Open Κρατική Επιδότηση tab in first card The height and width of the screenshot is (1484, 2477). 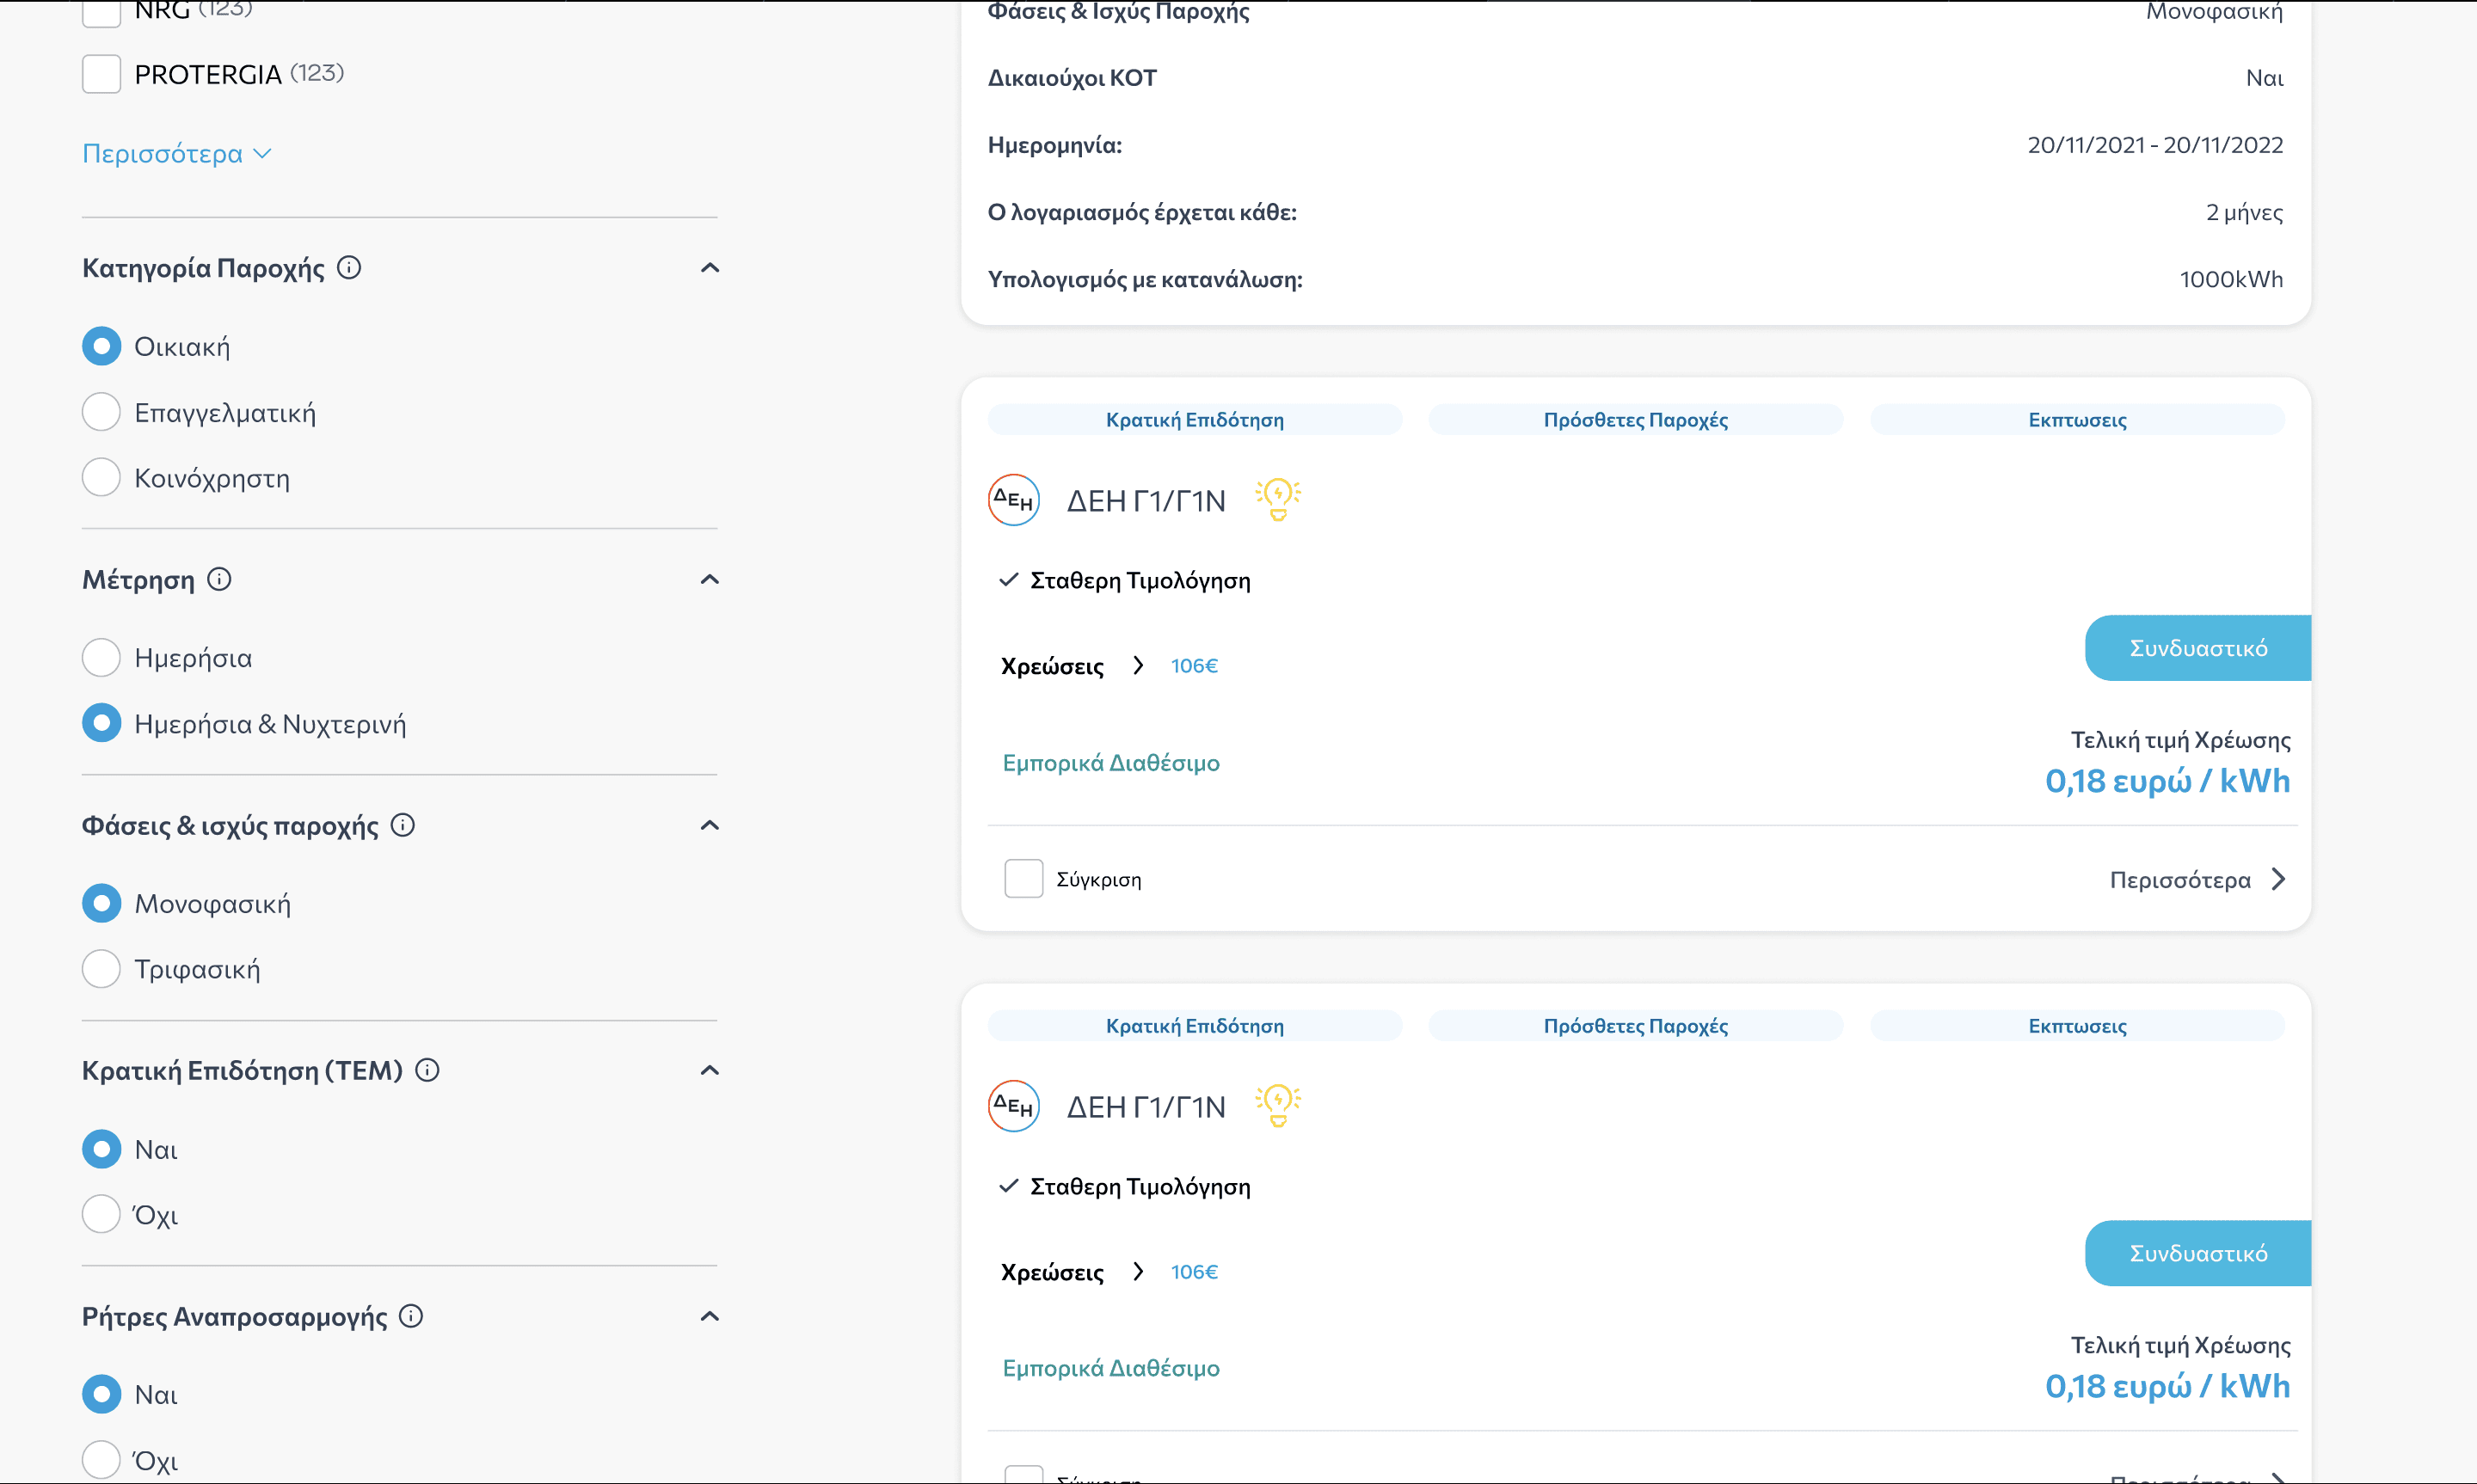1195,420
